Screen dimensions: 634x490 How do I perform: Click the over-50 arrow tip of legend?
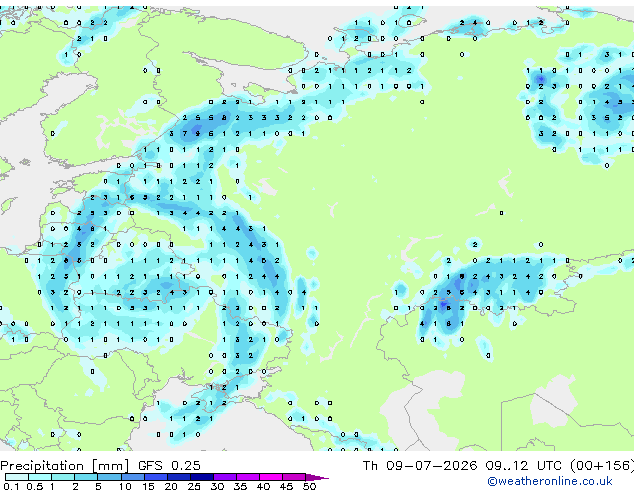coord(317,477)
